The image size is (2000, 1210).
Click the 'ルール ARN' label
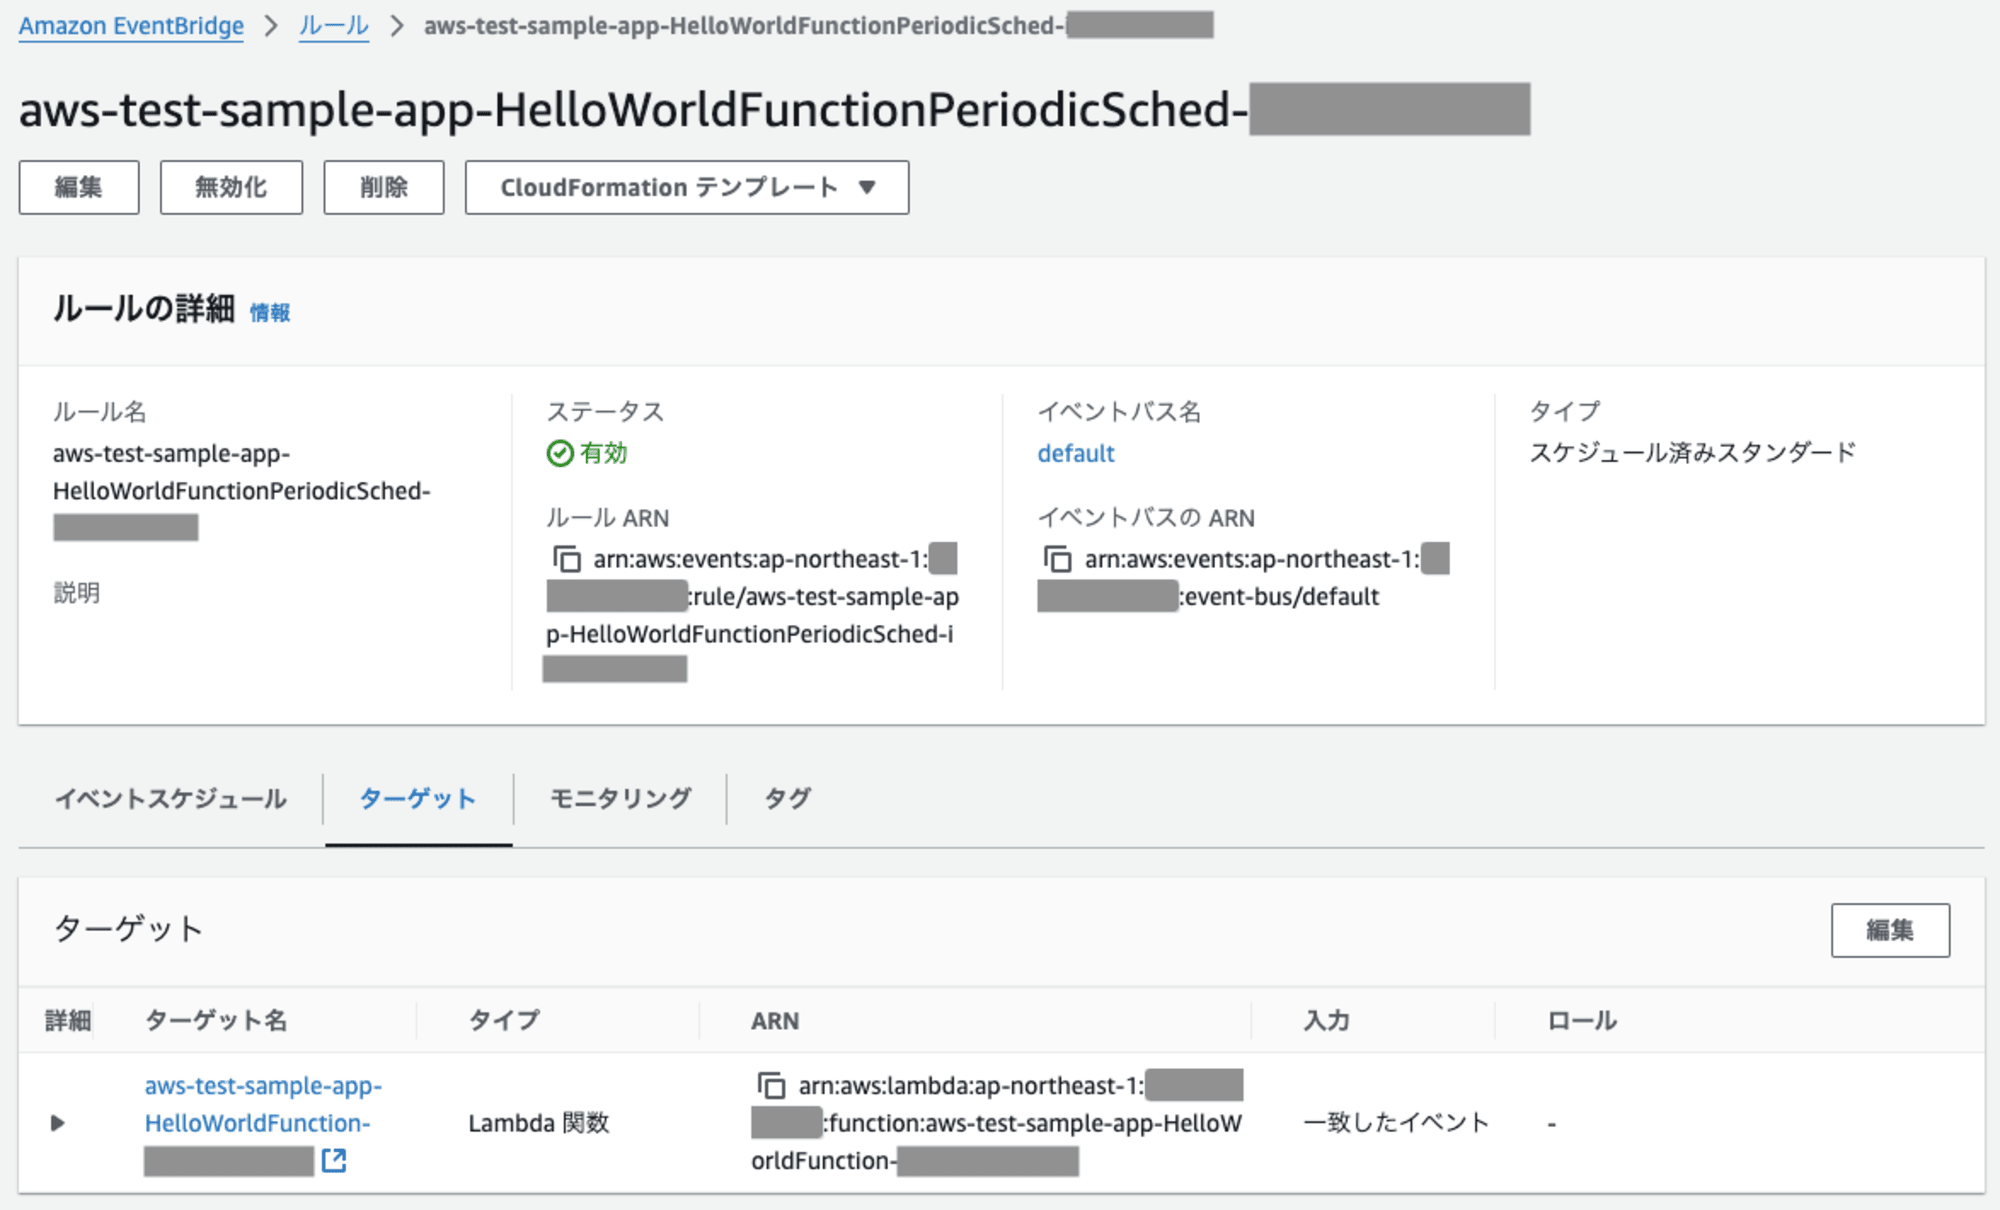coord(607,518)
